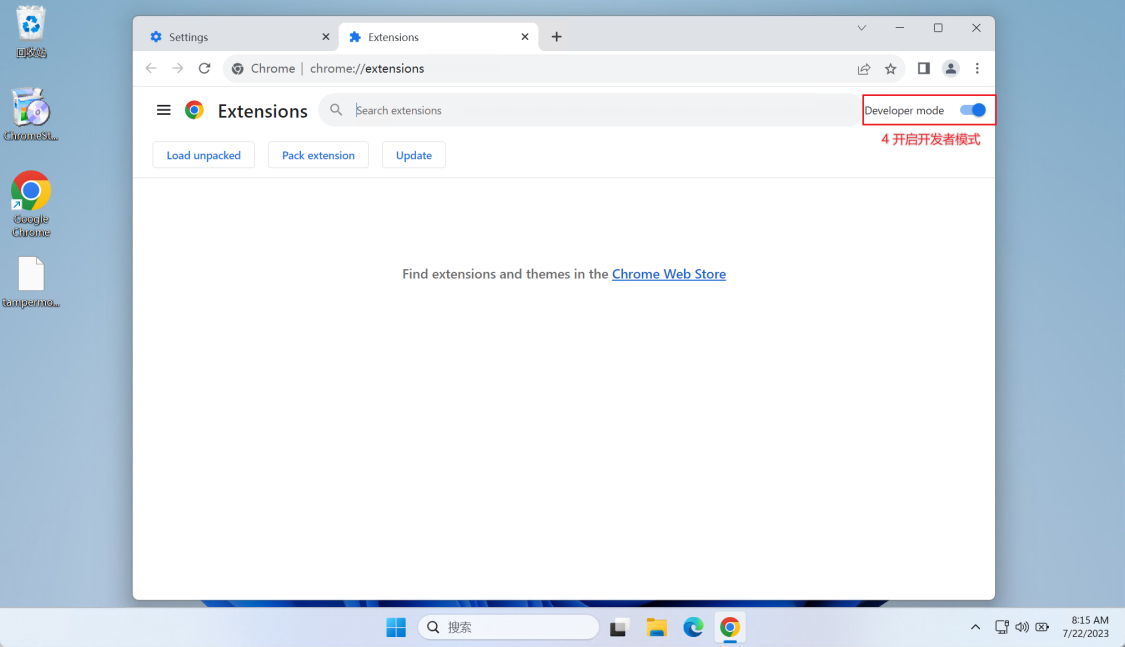Minimize the Chrome window
1125x647 pixels.
click(900, 28)
